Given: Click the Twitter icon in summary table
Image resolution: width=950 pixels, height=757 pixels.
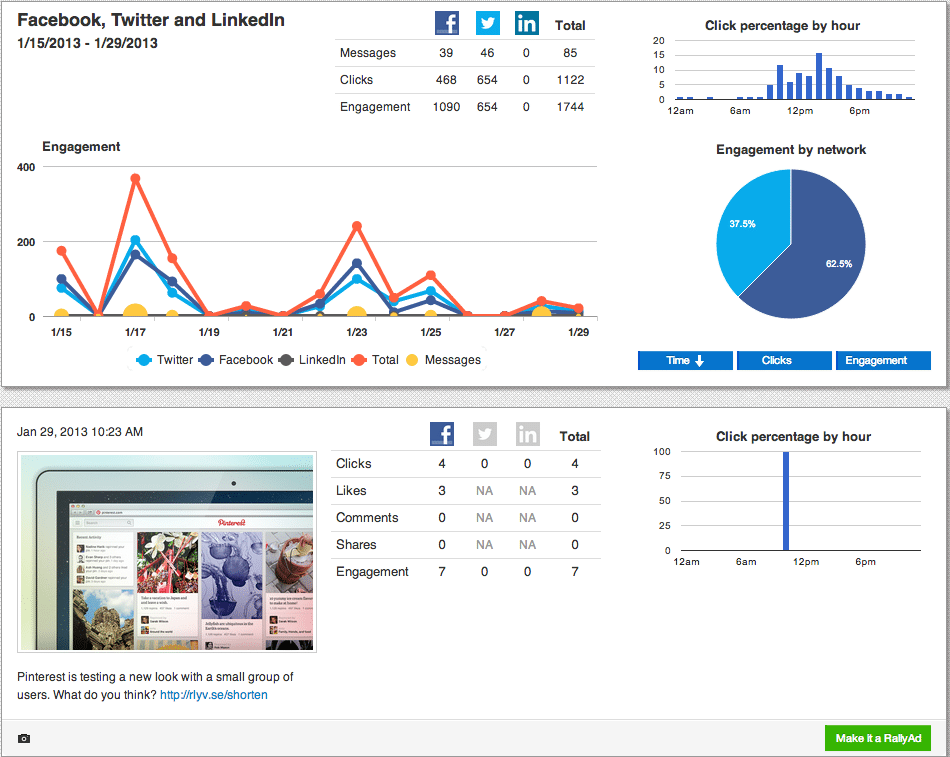Looking at the screenshot, I should (487, 24).
